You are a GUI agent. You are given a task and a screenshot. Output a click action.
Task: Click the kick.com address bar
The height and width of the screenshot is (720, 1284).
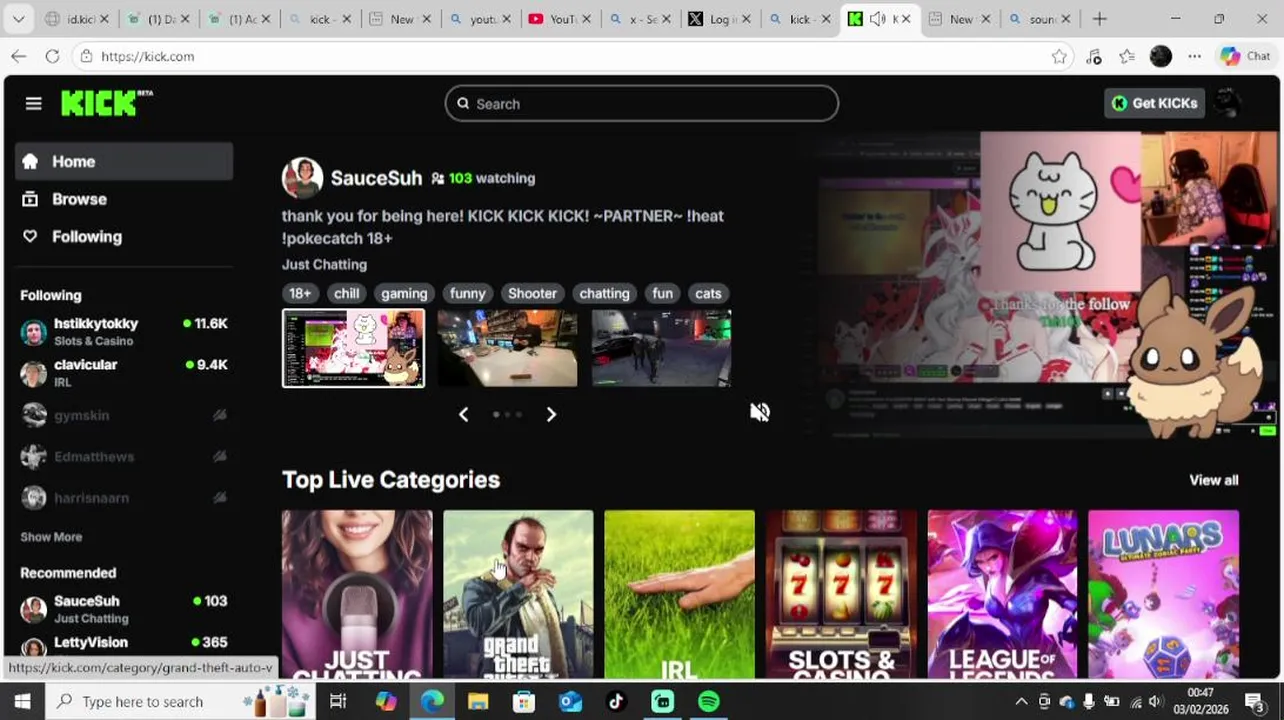pyautogui.click(x=560, y=56)
